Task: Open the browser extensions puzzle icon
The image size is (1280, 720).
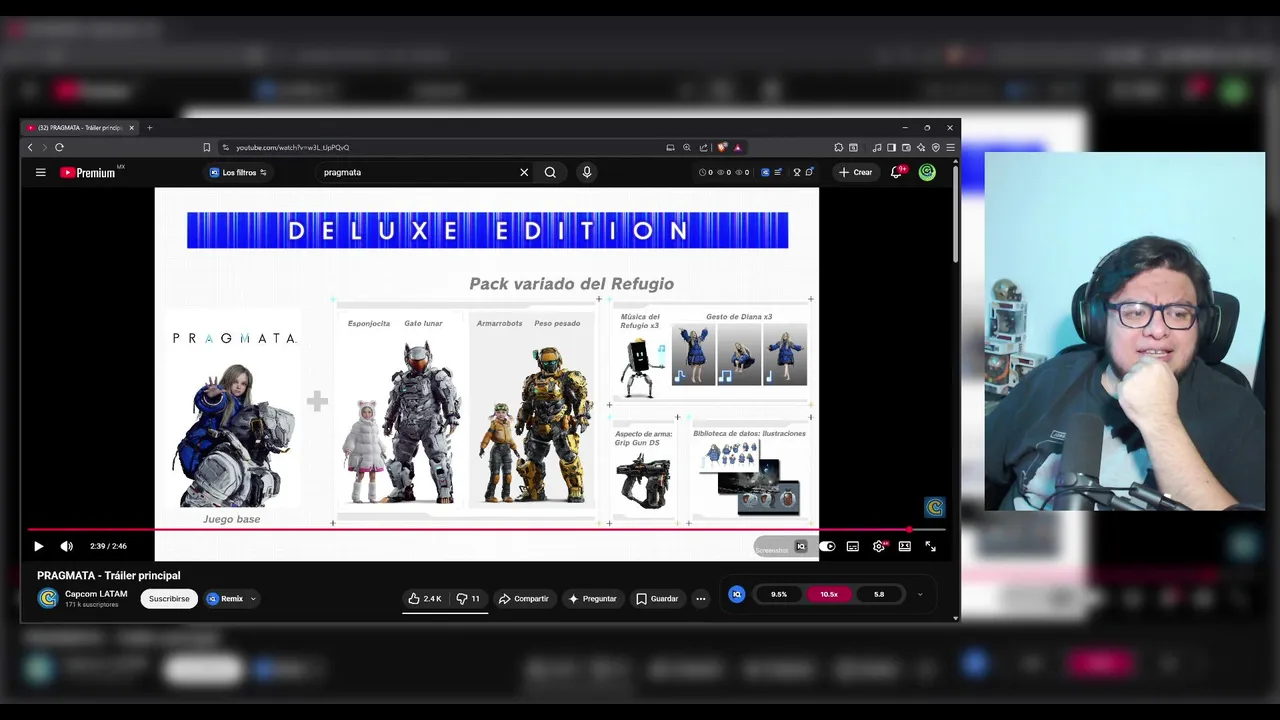Action: [x=839, y=147]
